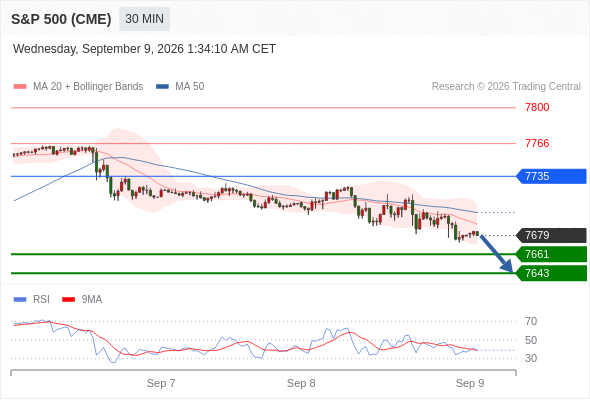Click the Sep 8 date axis label
Screen dimensions: 590x400
pos(301,383)
